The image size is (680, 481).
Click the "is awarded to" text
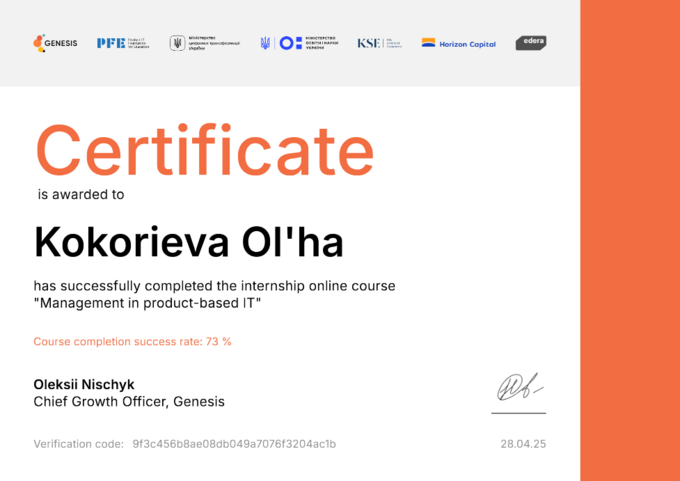point(81,195)
